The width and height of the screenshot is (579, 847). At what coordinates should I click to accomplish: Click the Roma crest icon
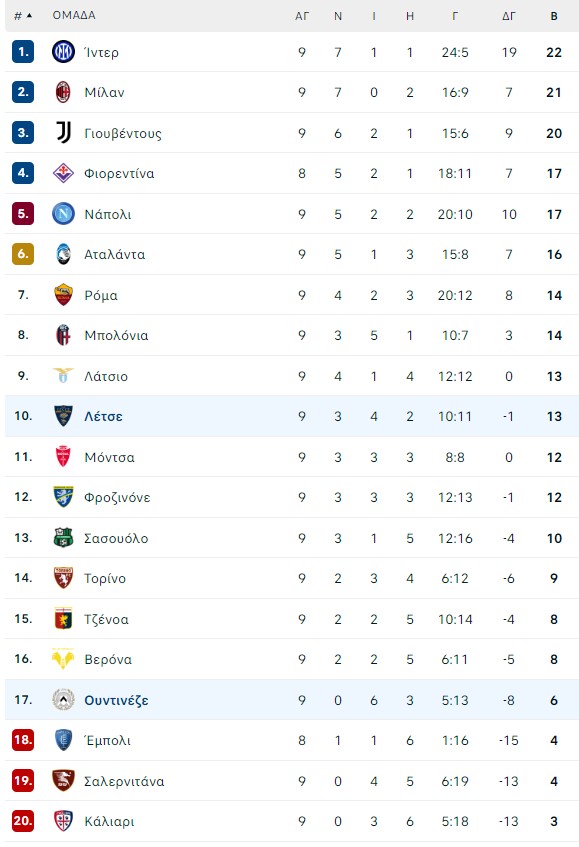coord(63,295)
